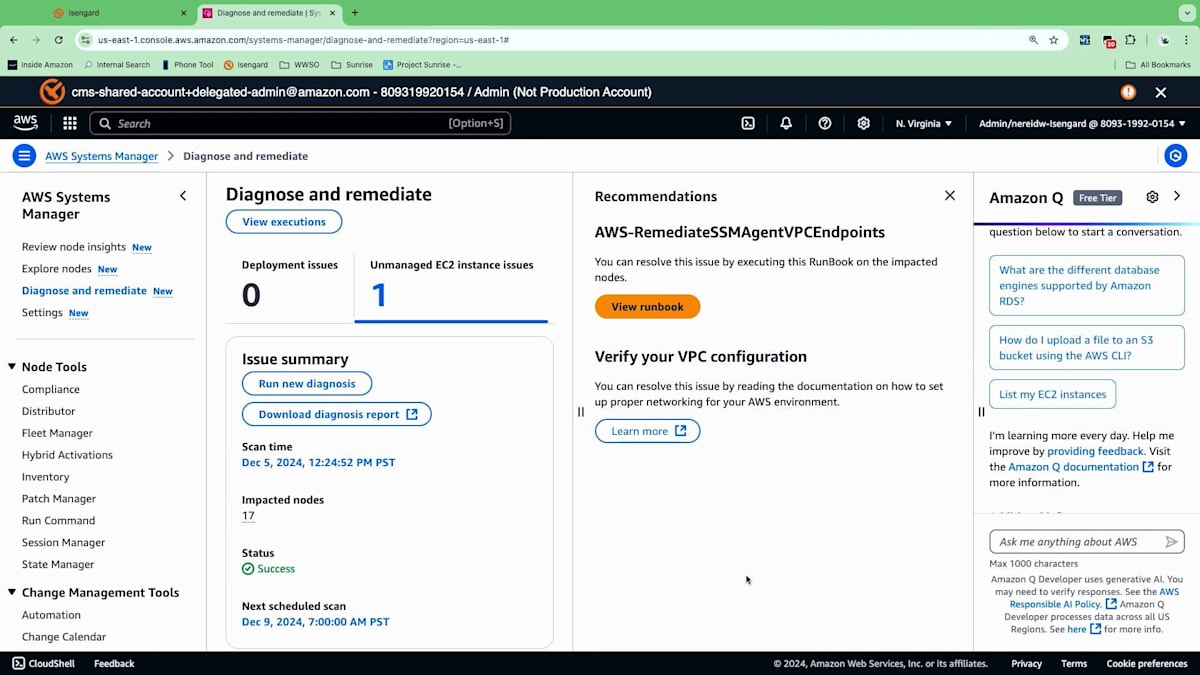Click Learn more about VPC configuration

tap(647, 431)
